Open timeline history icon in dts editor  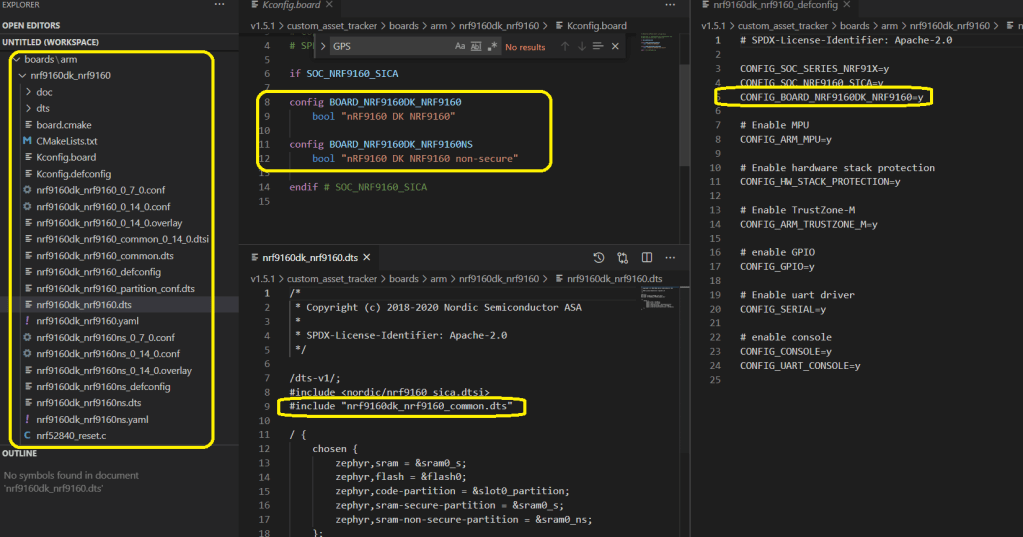pyautogui.click(x=599, y=257)
